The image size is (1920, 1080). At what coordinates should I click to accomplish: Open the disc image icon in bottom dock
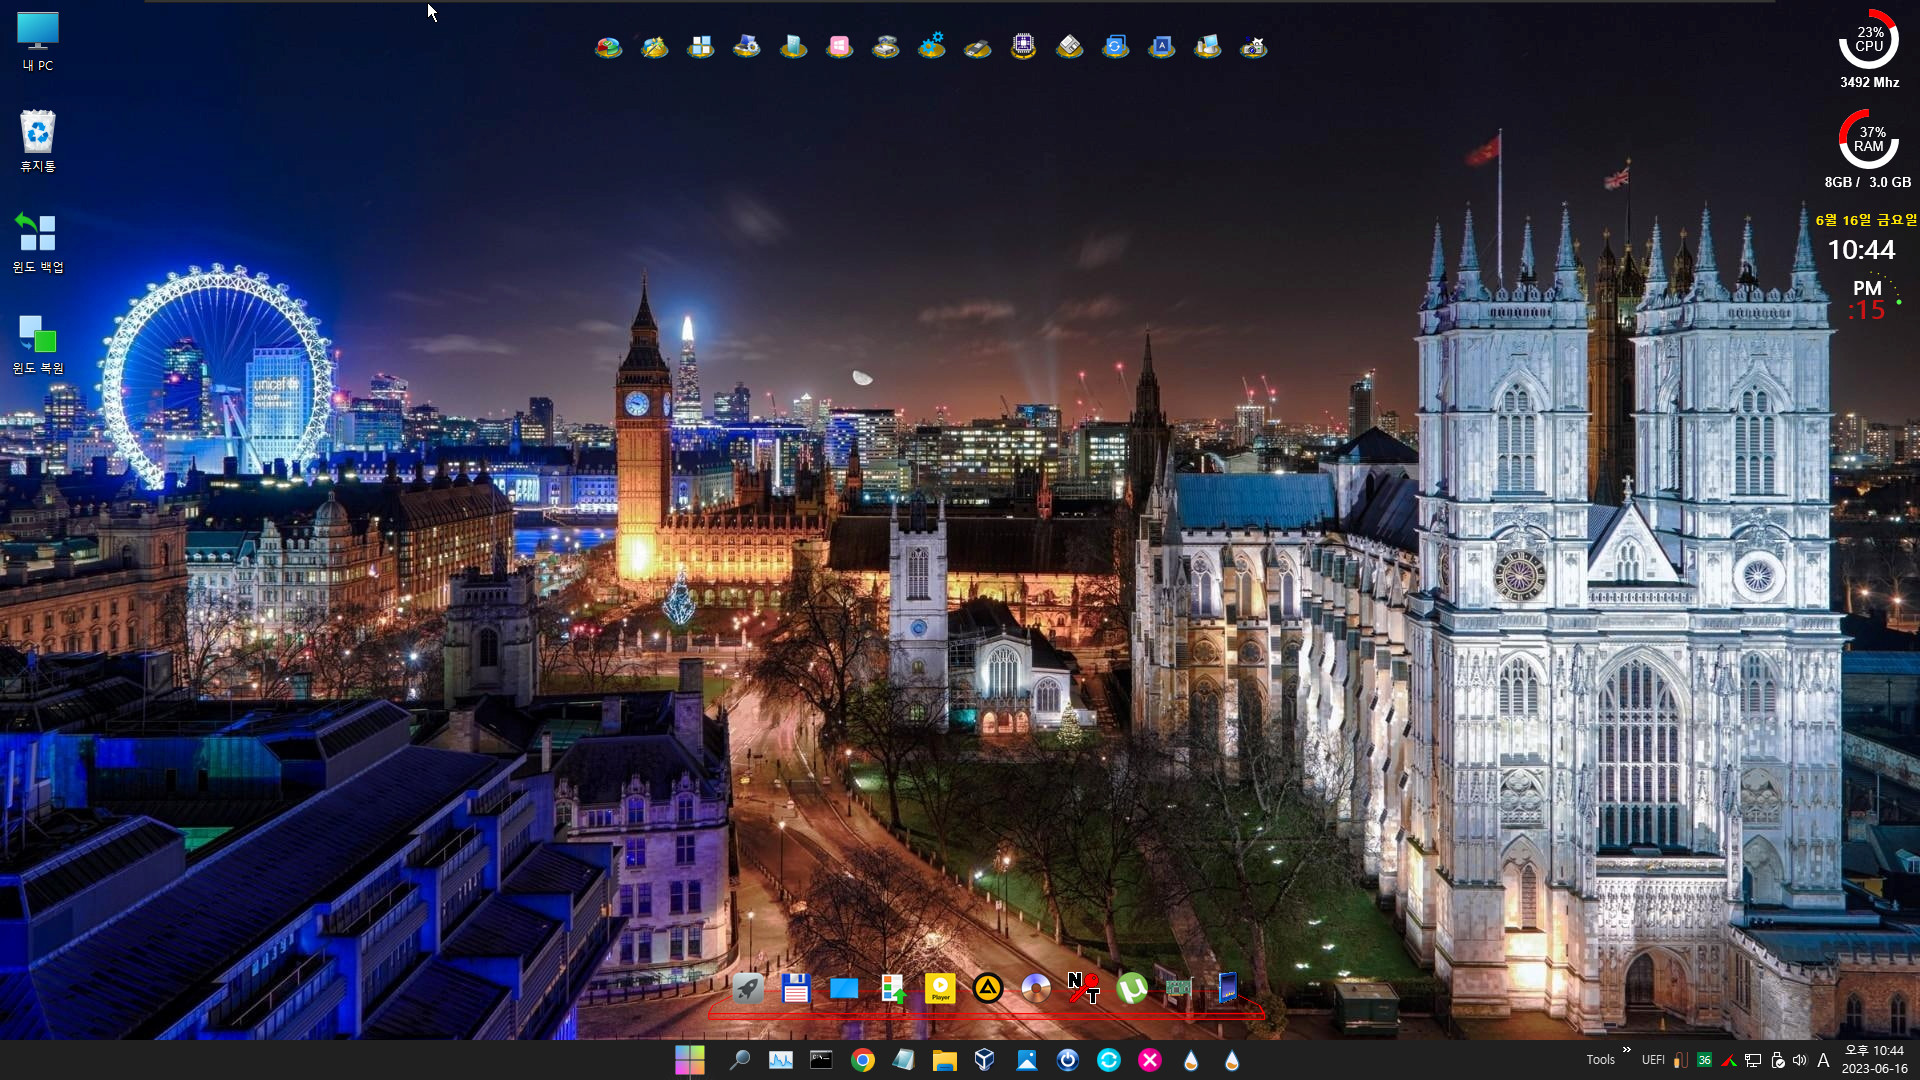pyautogui.click(x=1036, y=988)
